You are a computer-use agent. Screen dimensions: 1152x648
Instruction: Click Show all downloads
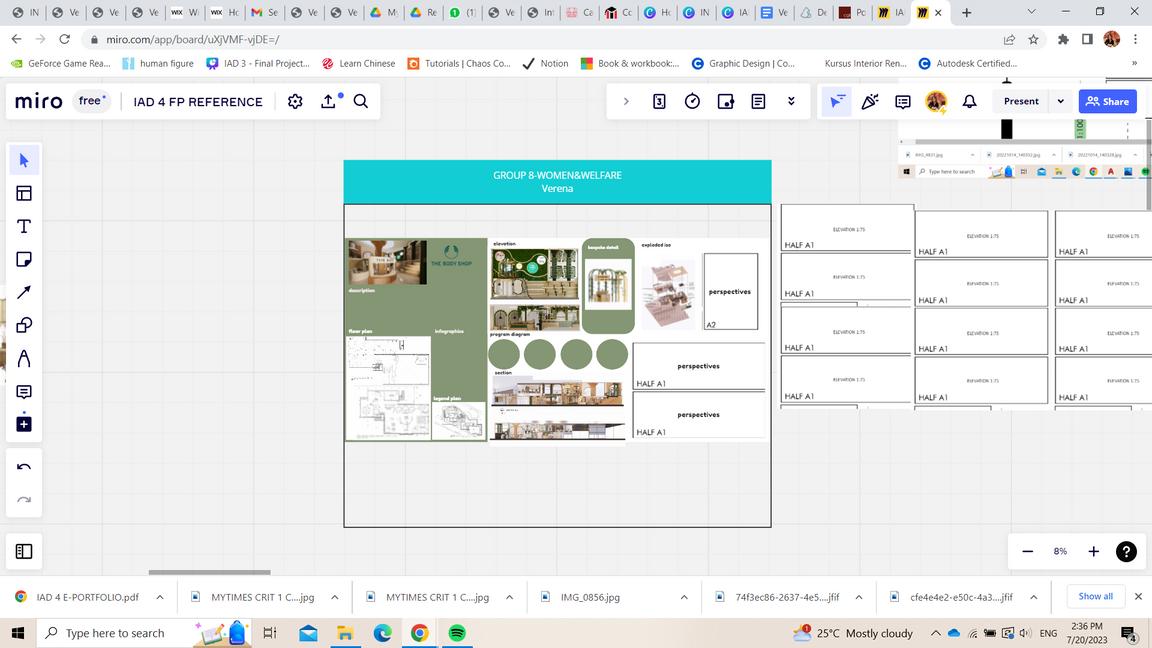1095,596
